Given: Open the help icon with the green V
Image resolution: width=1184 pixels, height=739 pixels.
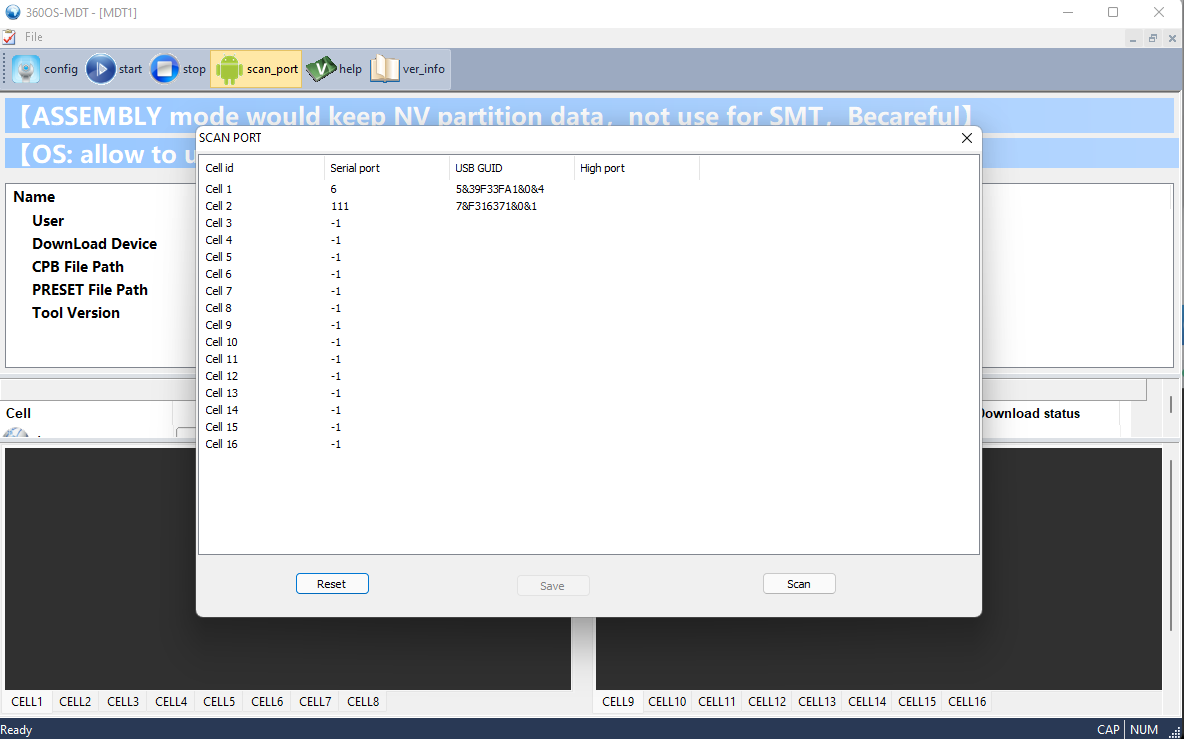Looking at the screenshot, I should pos(321,68).
